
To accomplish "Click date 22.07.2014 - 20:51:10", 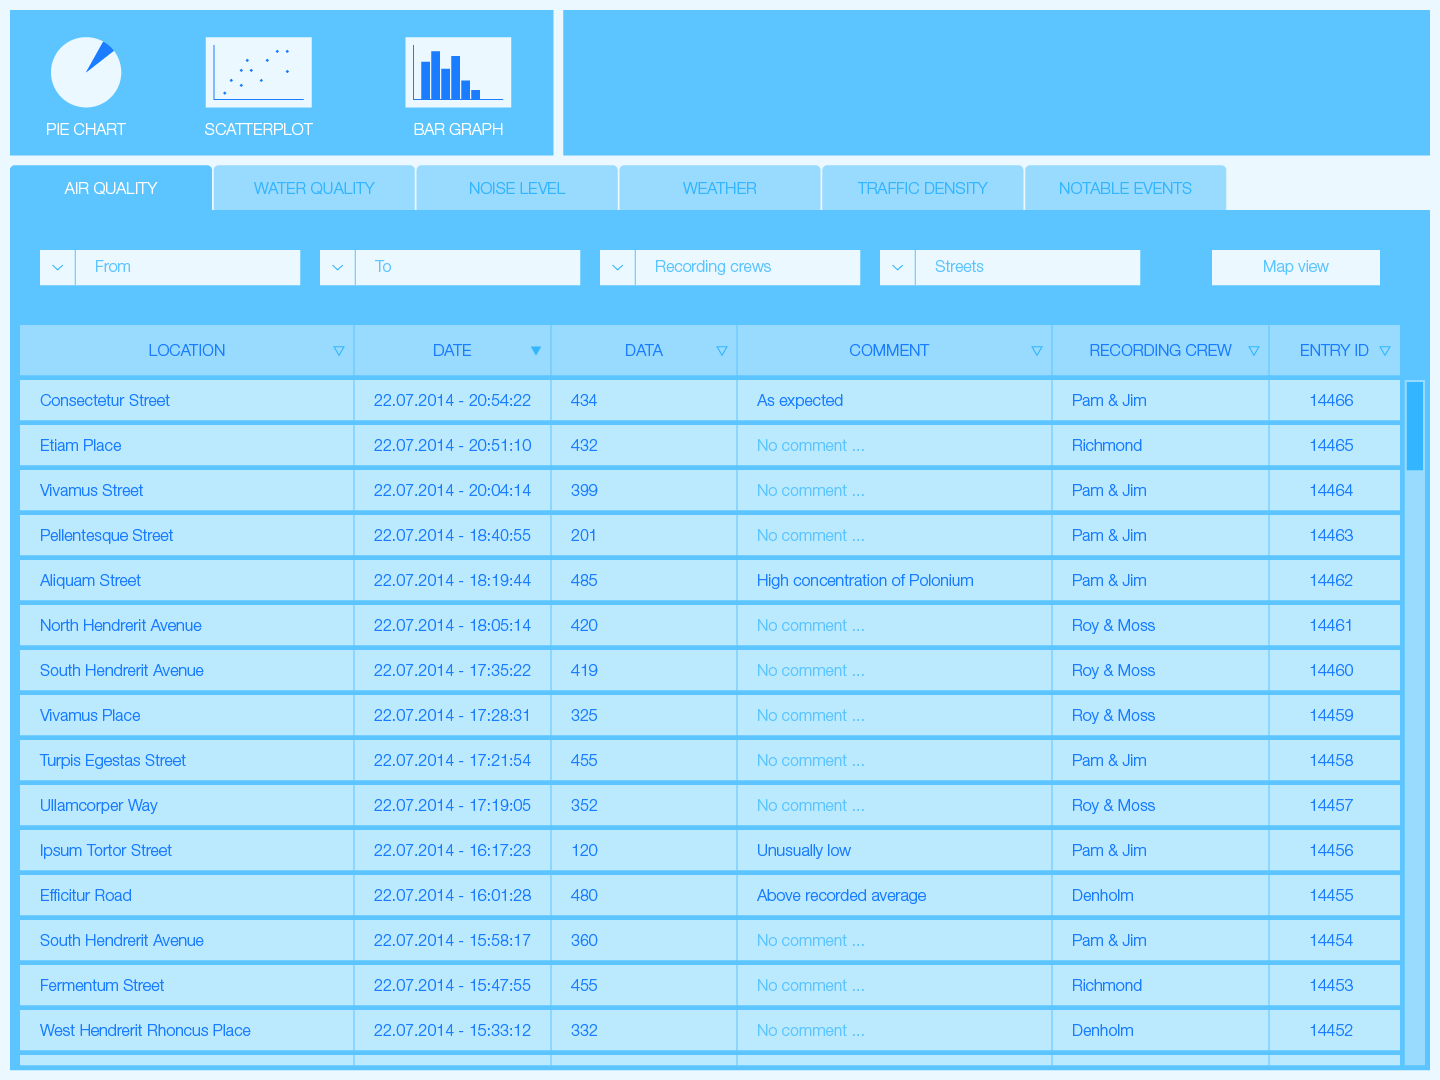I will [x=452, y=446].
